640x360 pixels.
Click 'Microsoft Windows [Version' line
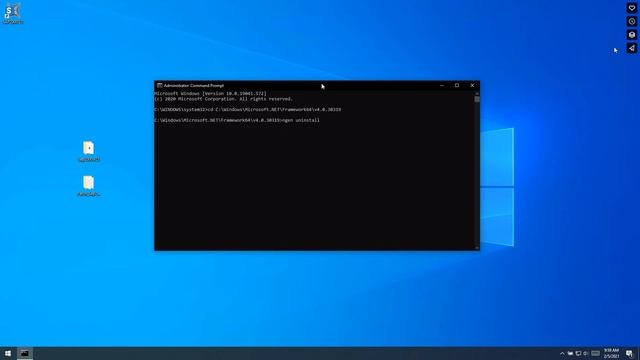210,93
